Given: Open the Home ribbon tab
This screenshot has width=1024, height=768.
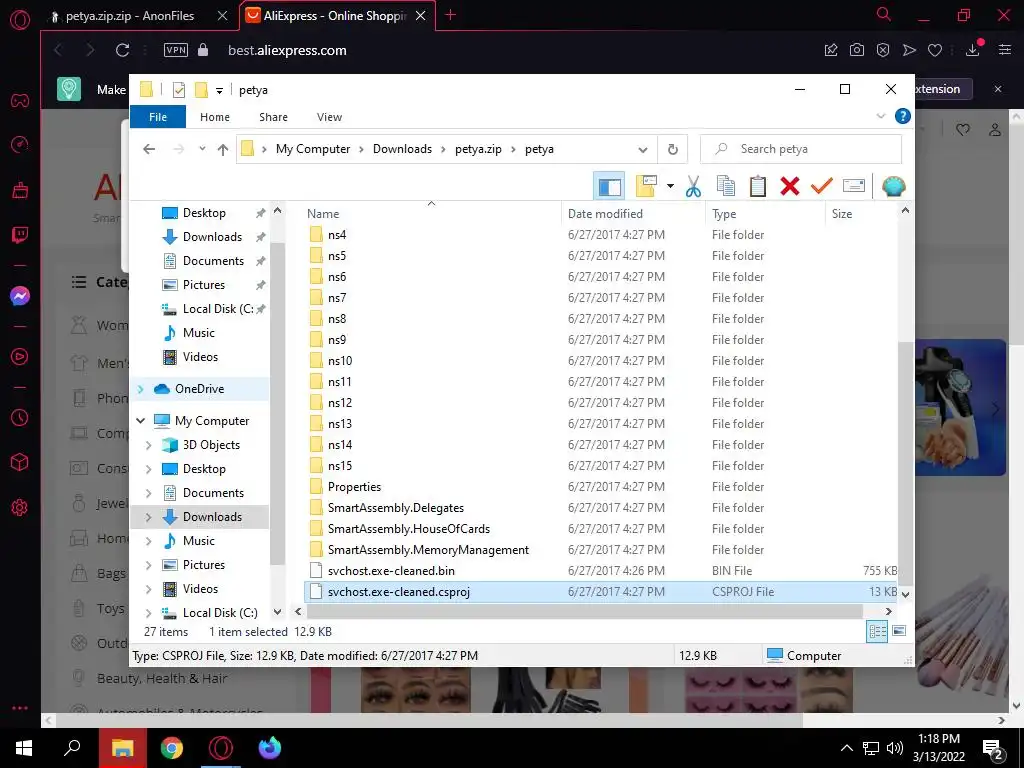Looking at the screenshot, I should coord(215,117).
